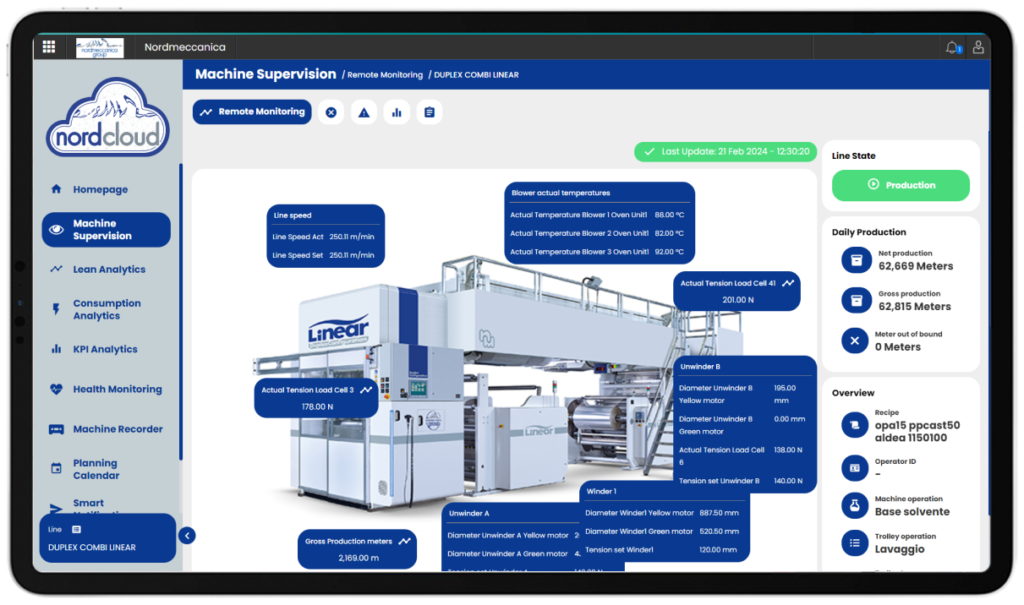Click the Base solvente value
The image size is (1024, 605).
pyautogui.click(x=912, y=512)
